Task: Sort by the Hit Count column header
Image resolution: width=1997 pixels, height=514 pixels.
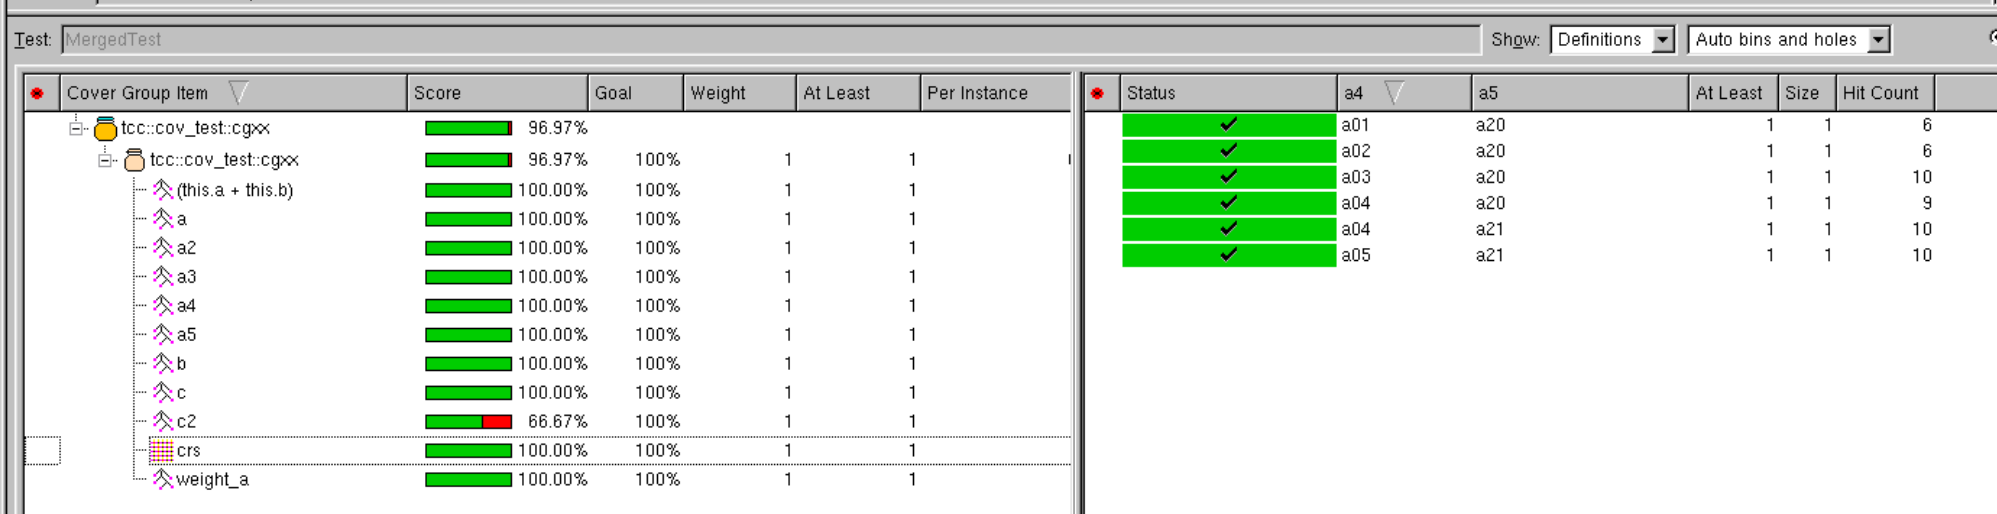Action: click(1884, 93)
